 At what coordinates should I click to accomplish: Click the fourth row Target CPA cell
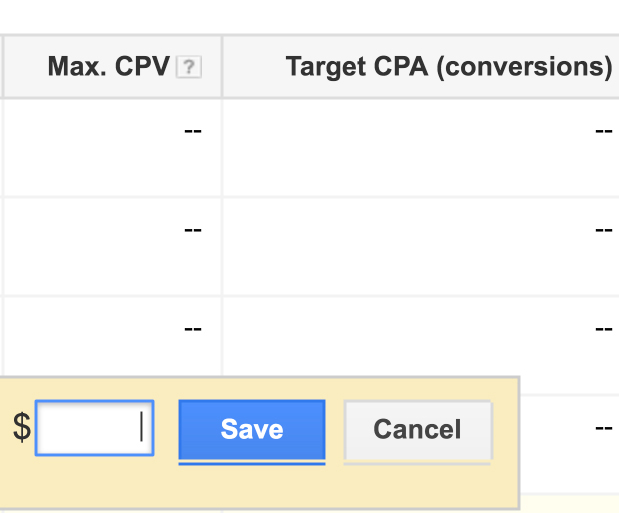(x=603, y=429)
